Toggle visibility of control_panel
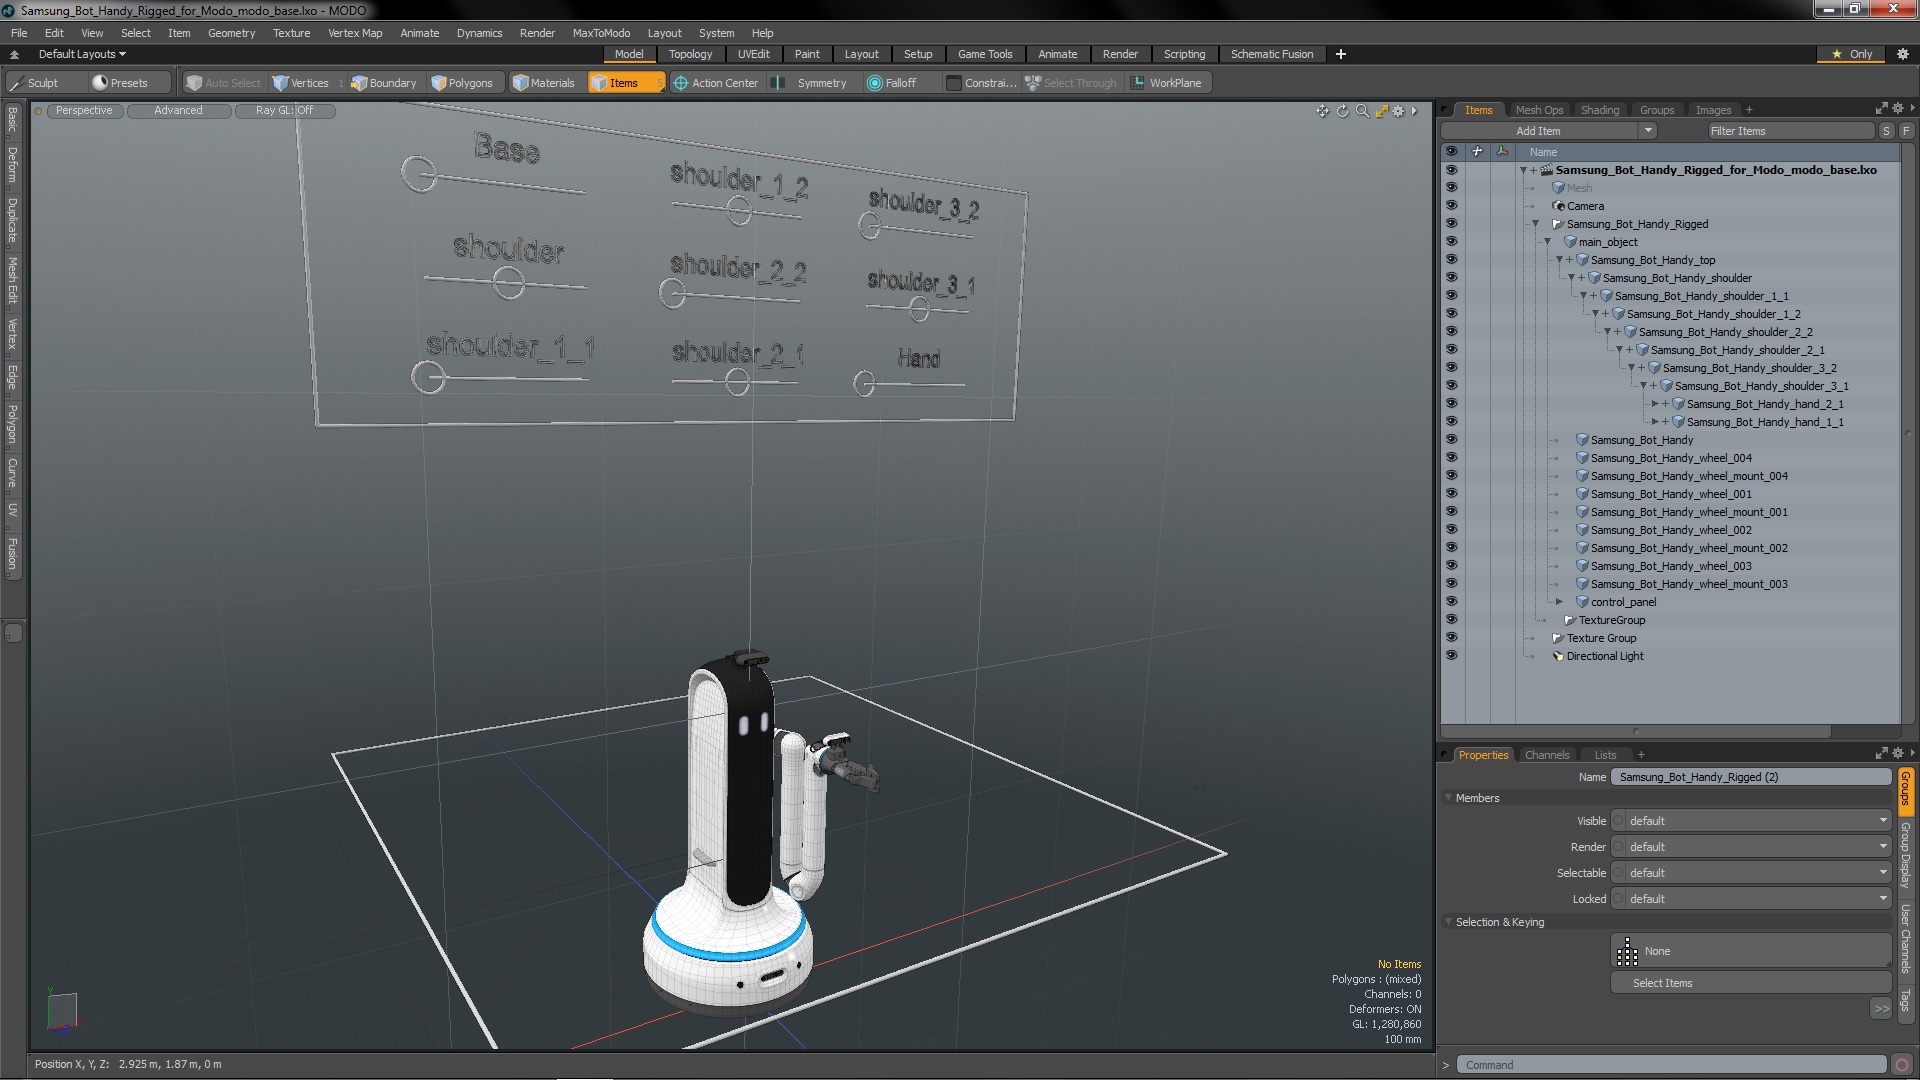This screenshot has height=1080, width=1920. click(1451, 602)
